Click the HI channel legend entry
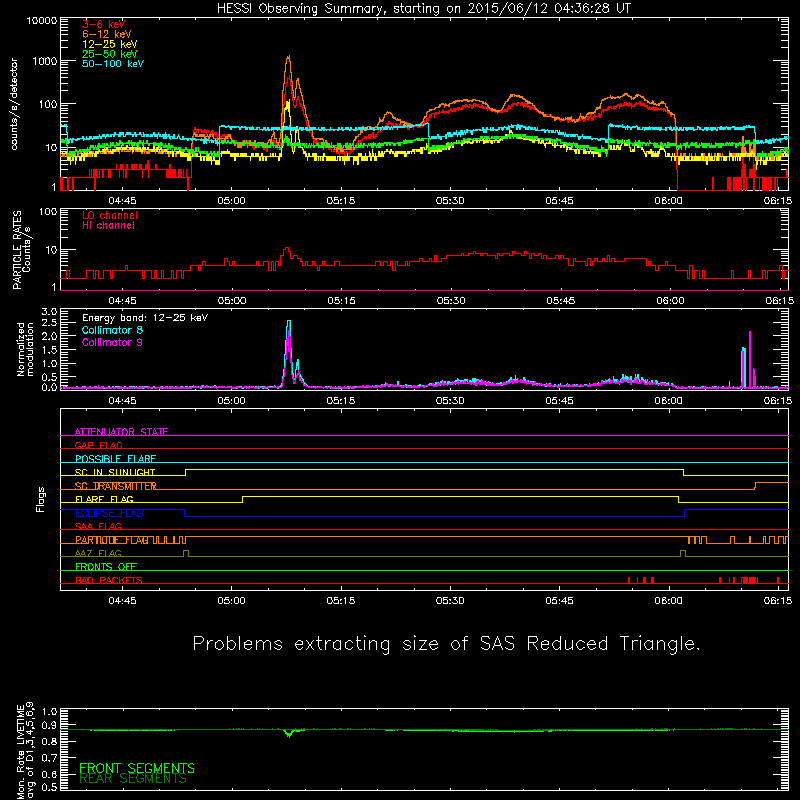Viewport: 800px width, 800px height. pos(108,226)
